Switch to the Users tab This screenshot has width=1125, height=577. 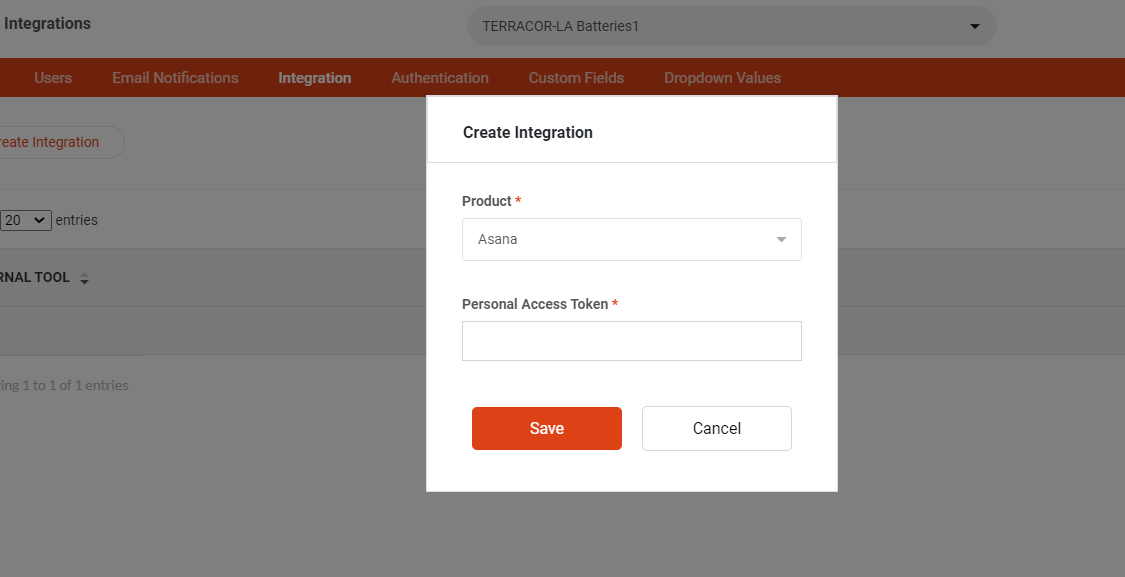(x=53, y=78)
